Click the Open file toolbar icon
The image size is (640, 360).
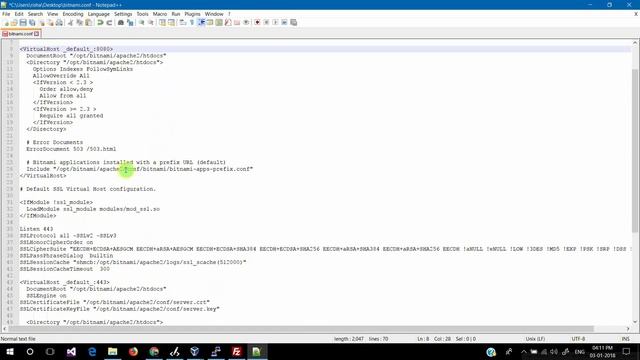(13, 22)
